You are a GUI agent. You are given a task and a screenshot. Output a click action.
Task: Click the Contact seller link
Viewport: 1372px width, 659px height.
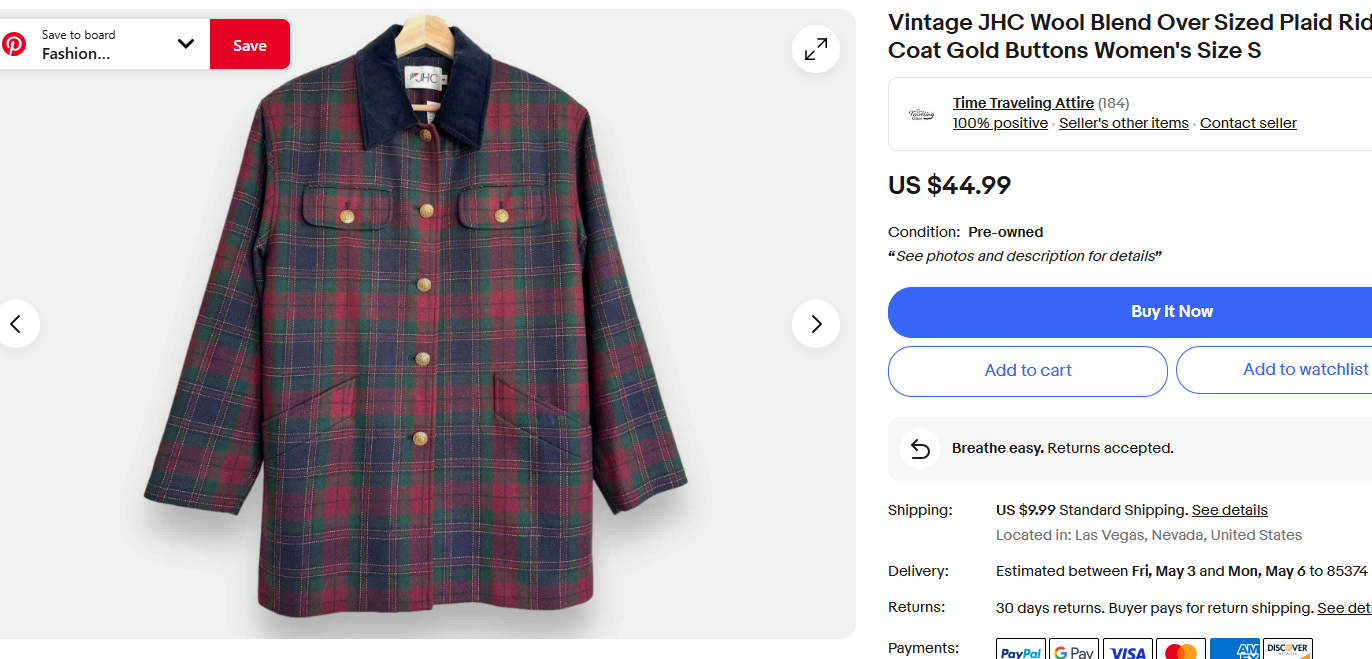1248,123
